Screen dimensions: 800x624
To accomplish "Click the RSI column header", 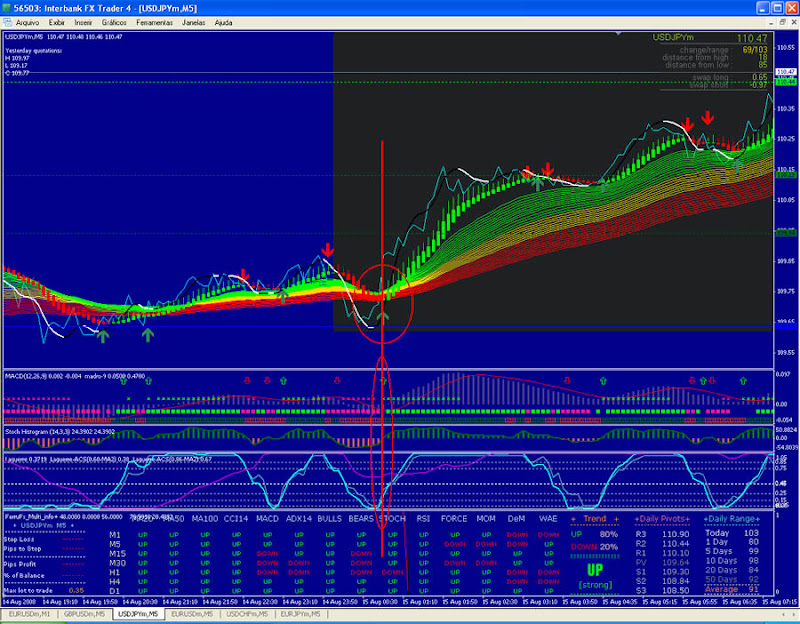I will click(423, 519).
